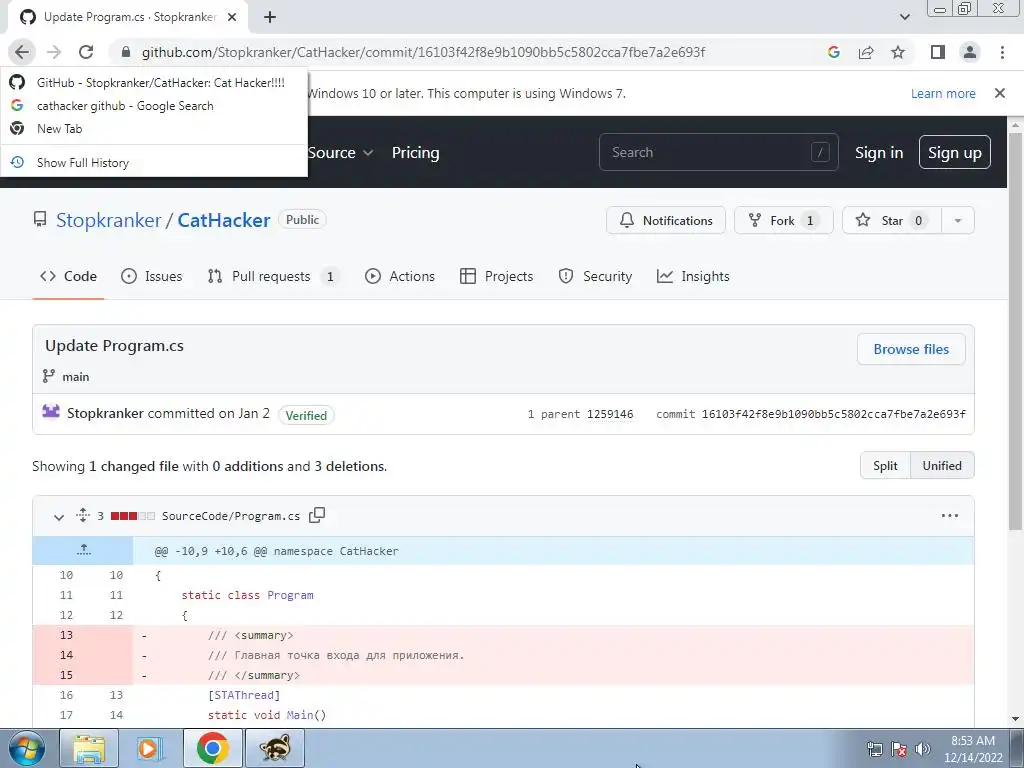Open the raccoon app in the taskbar
This screenshot has width=1024, height=768.
tap(275, 748)
